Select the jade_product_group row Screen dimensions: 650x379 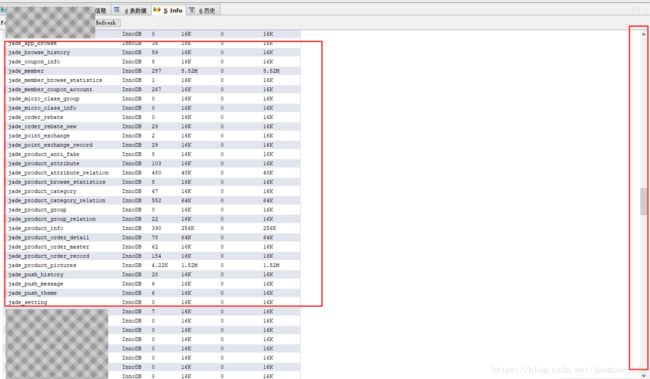(153, 210)
